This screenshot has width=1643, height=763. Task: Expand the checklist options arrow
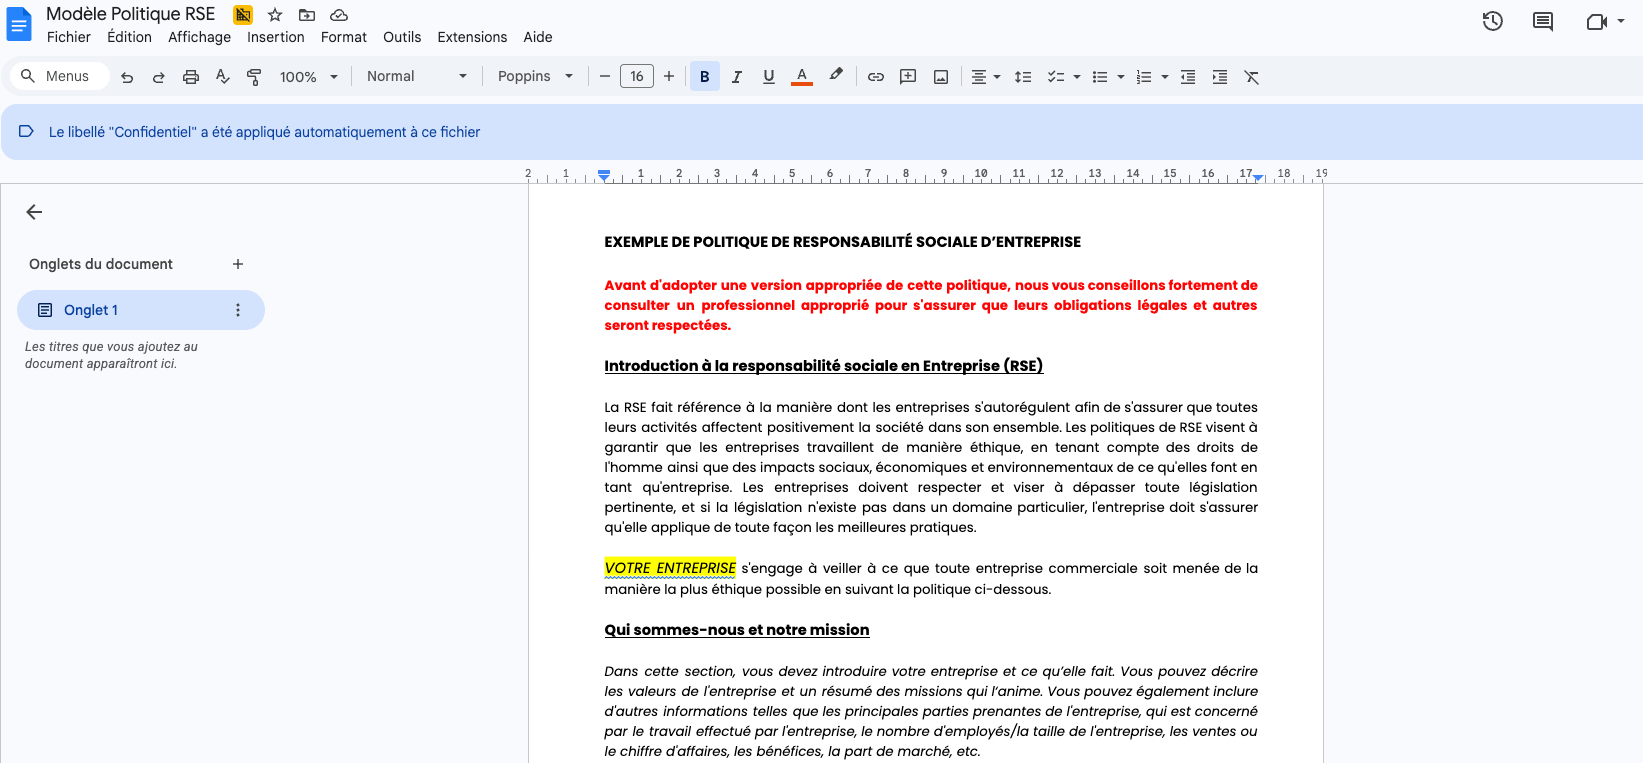tap(1077, 77)
